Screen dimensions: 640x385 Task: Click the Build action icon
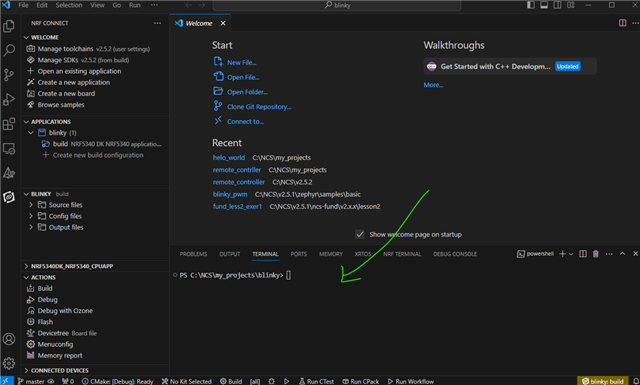[31, 288]
